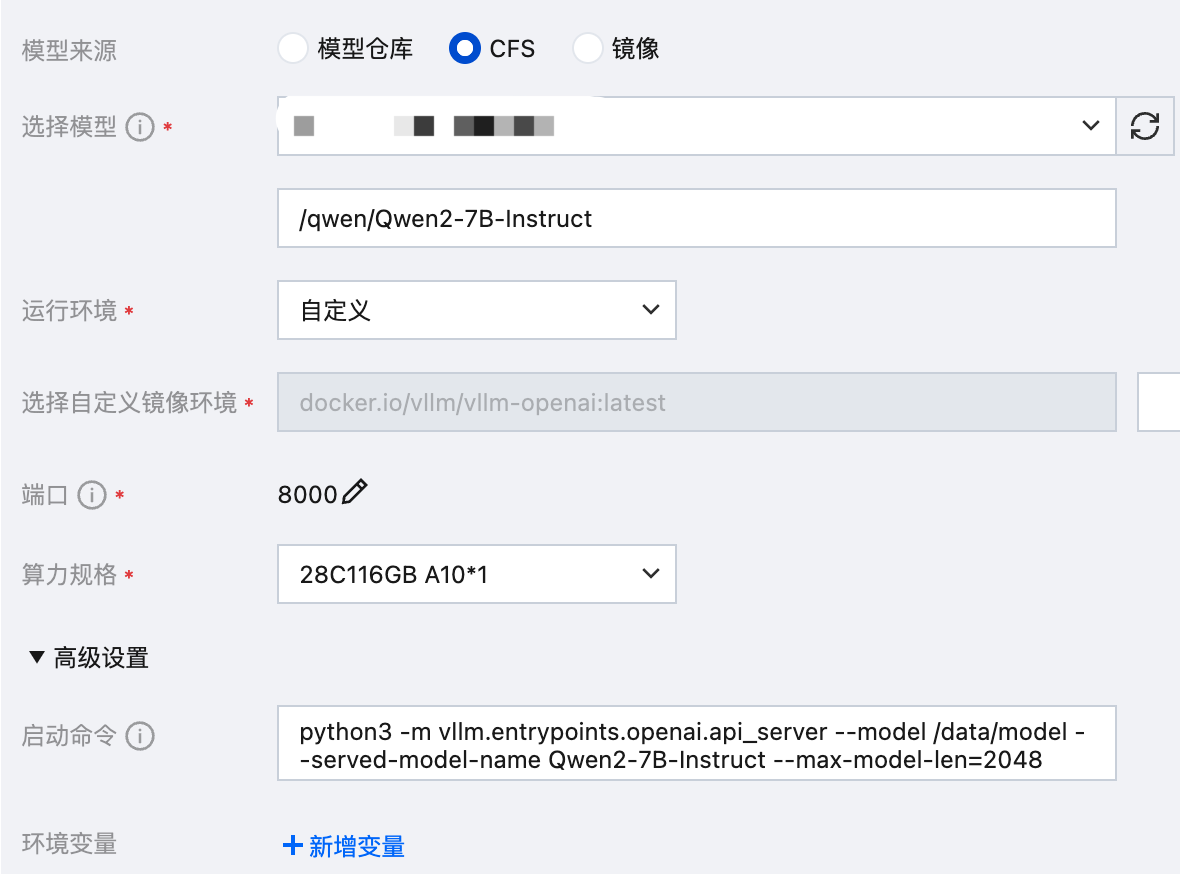The width and height of the screenshot is (1180, 874).
Task: Click the plus icon for 新增变量
Action: [292, 846]
